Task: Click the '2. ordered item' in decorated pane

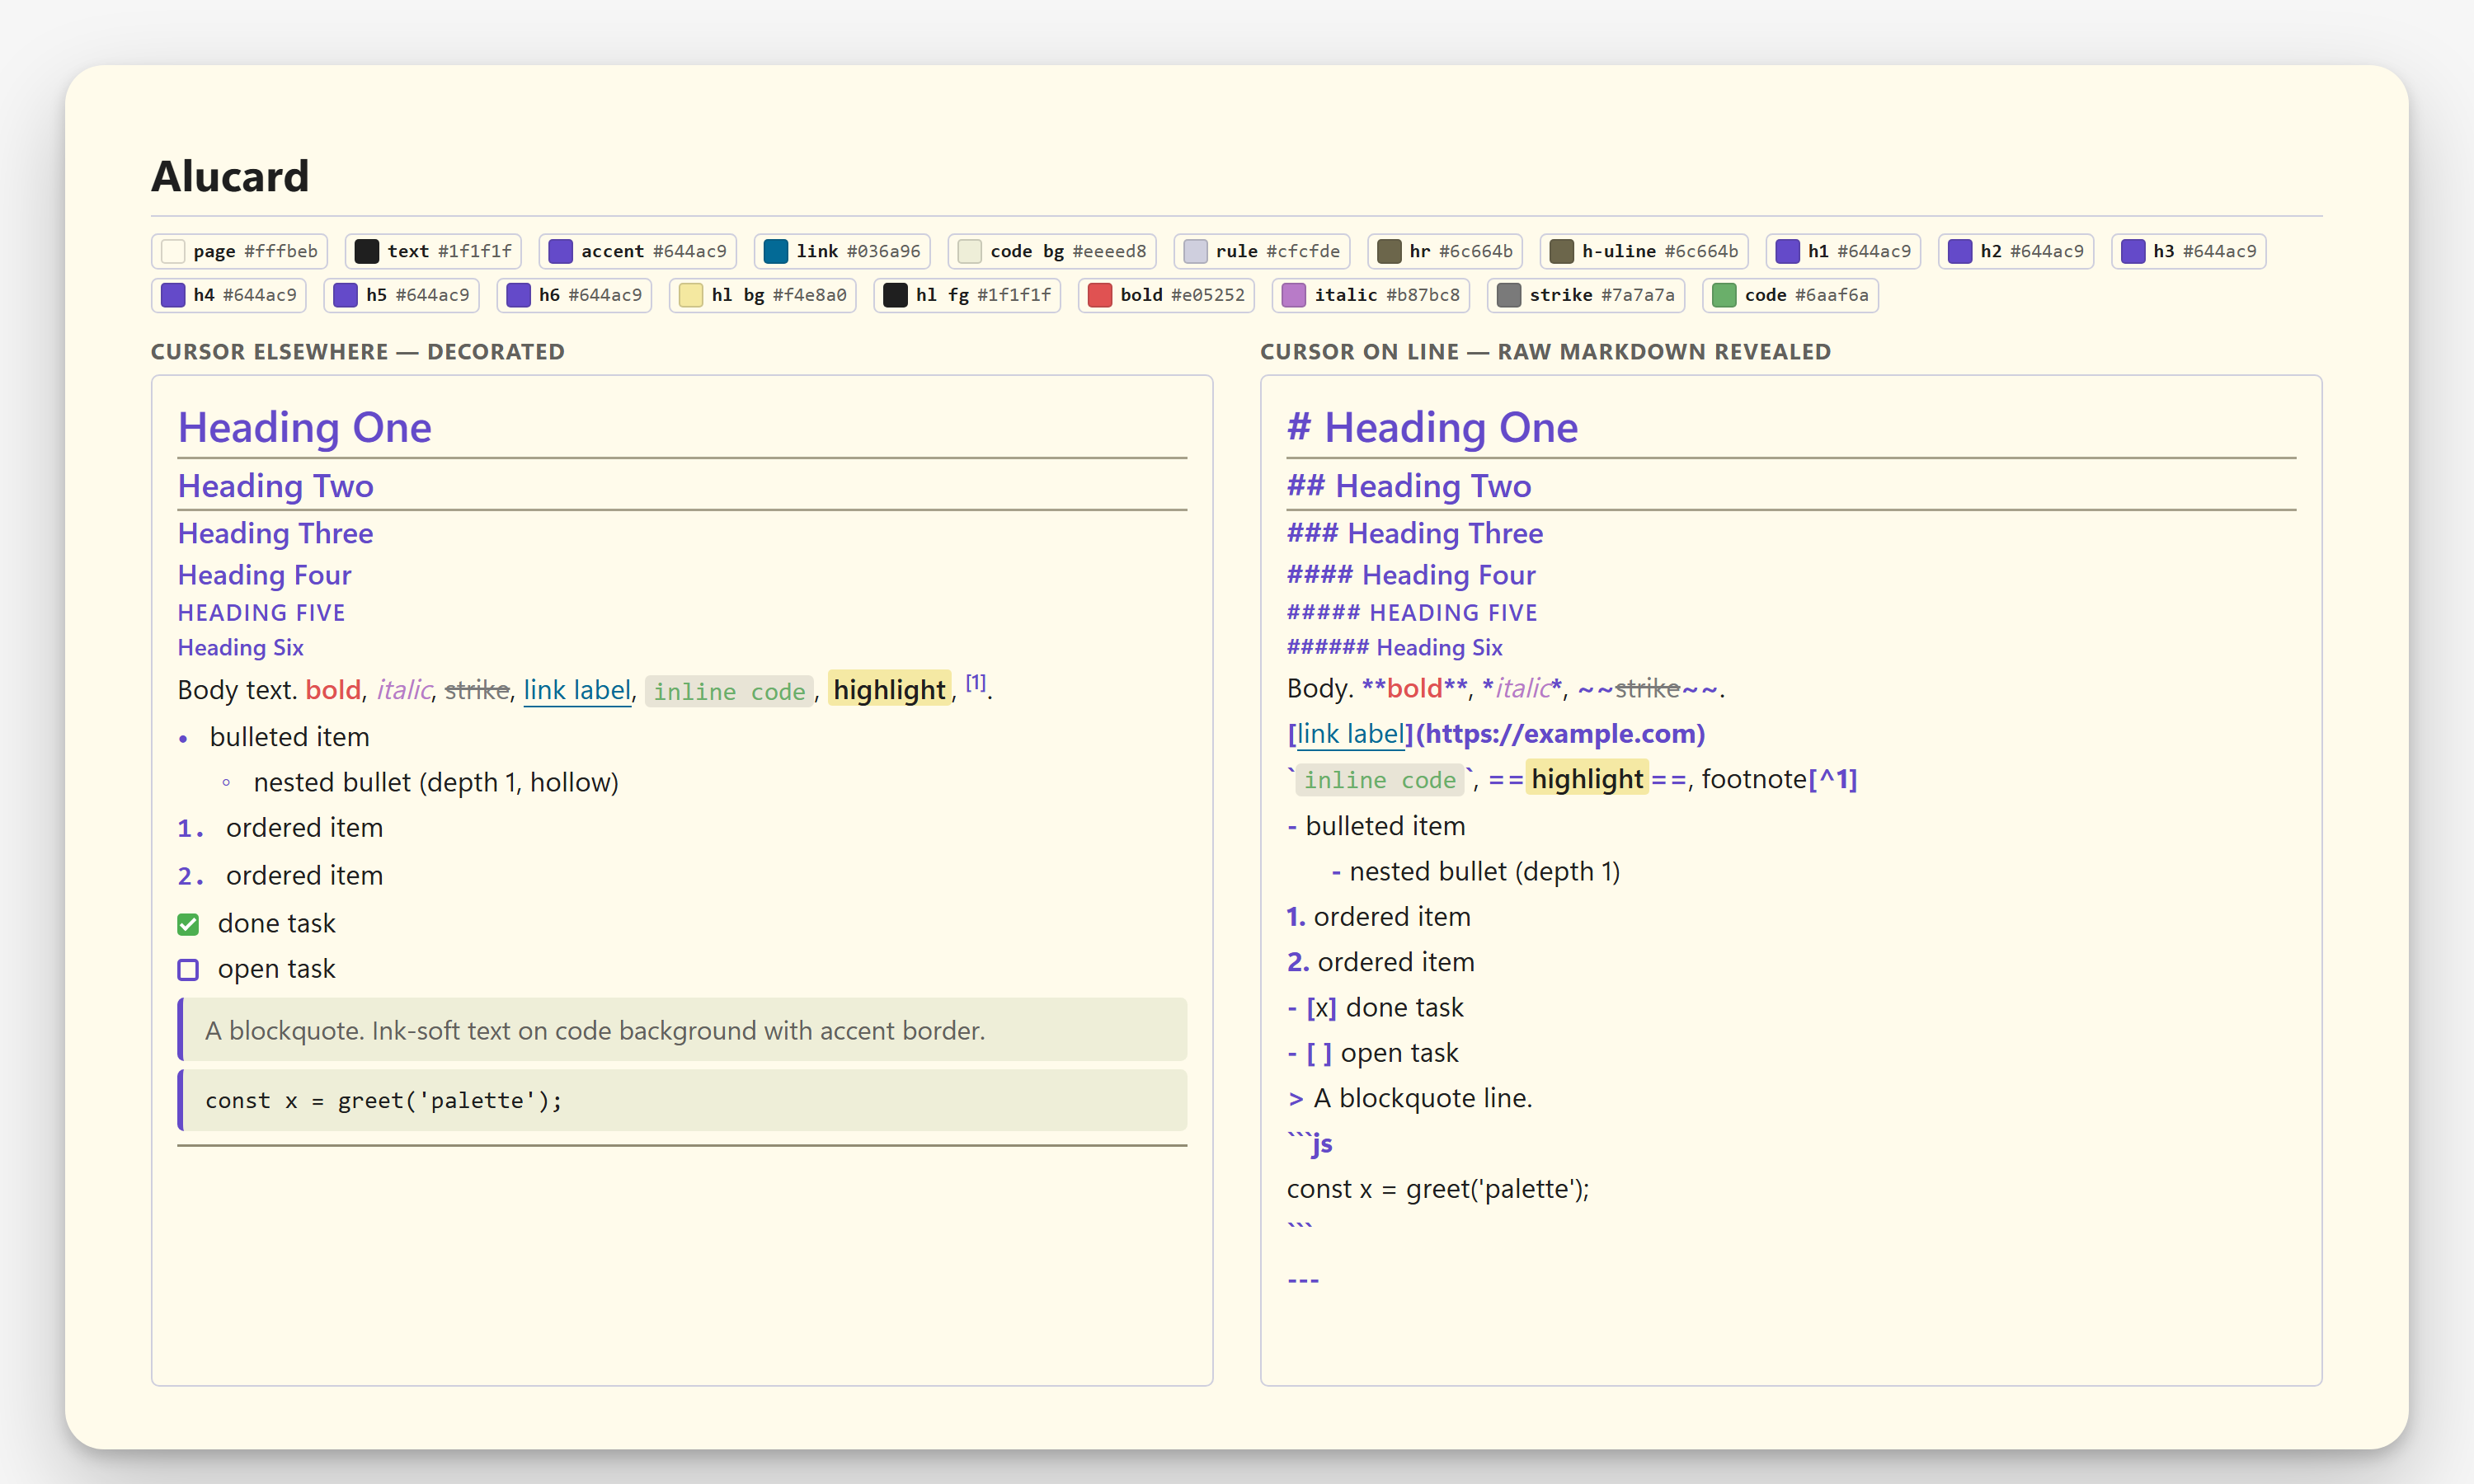Action: click(x=281, y=876)
